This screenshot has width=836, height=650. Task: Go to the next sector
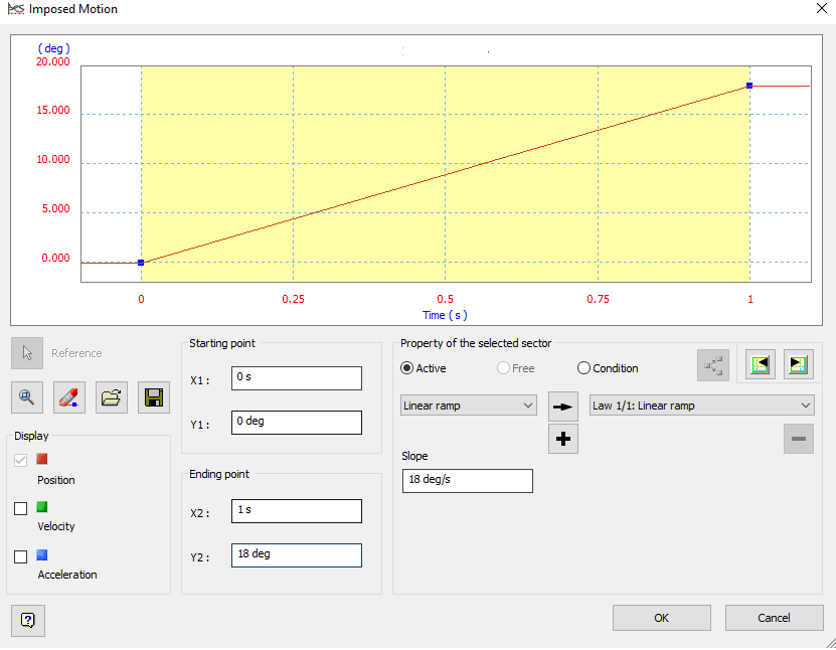coord(798,364)
